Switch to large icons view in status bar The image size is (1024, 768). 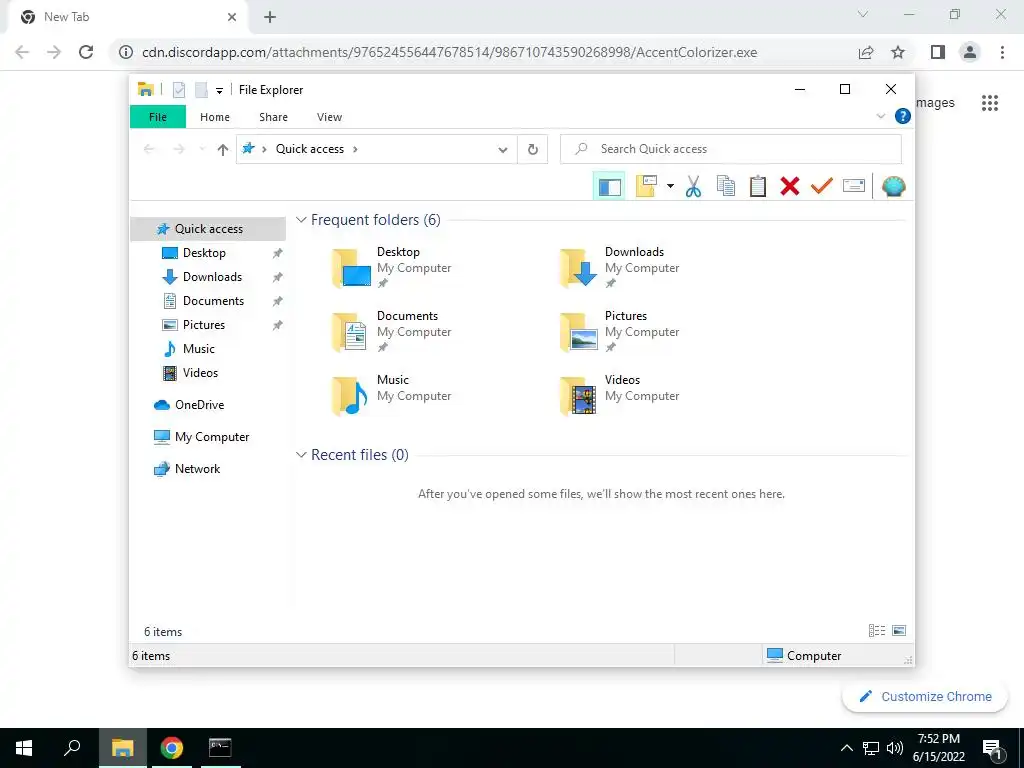tap(899, 631)
